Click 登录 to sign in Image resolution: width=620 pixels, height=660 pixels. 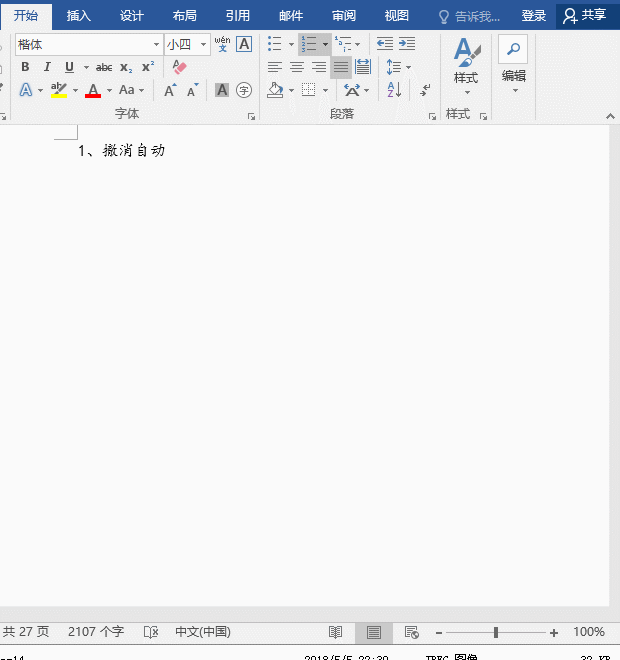coord(534,15)
